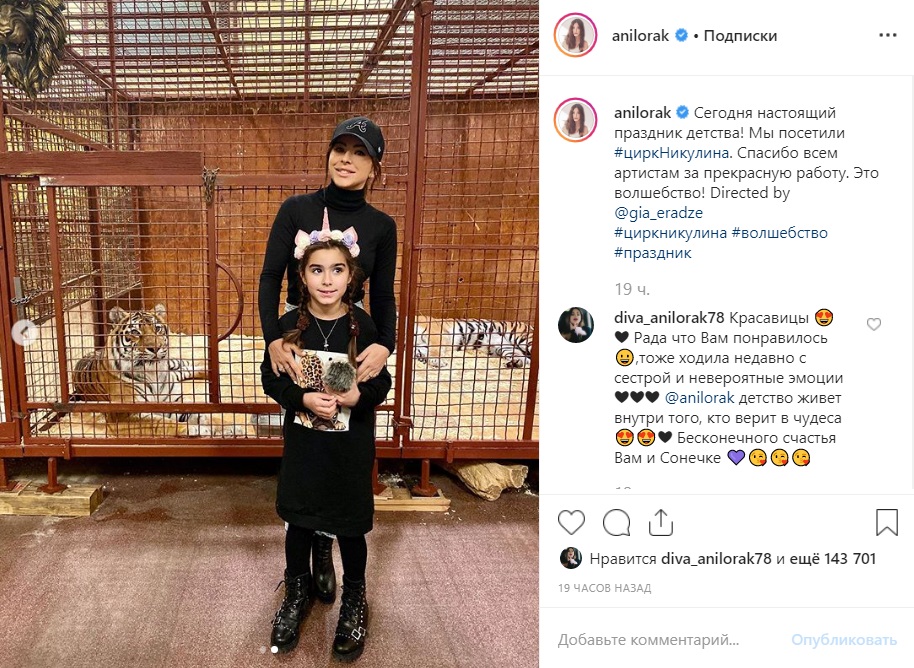914x668 pixels.
Task: Open the #праздник hashtag
Action: coord(652,252)
